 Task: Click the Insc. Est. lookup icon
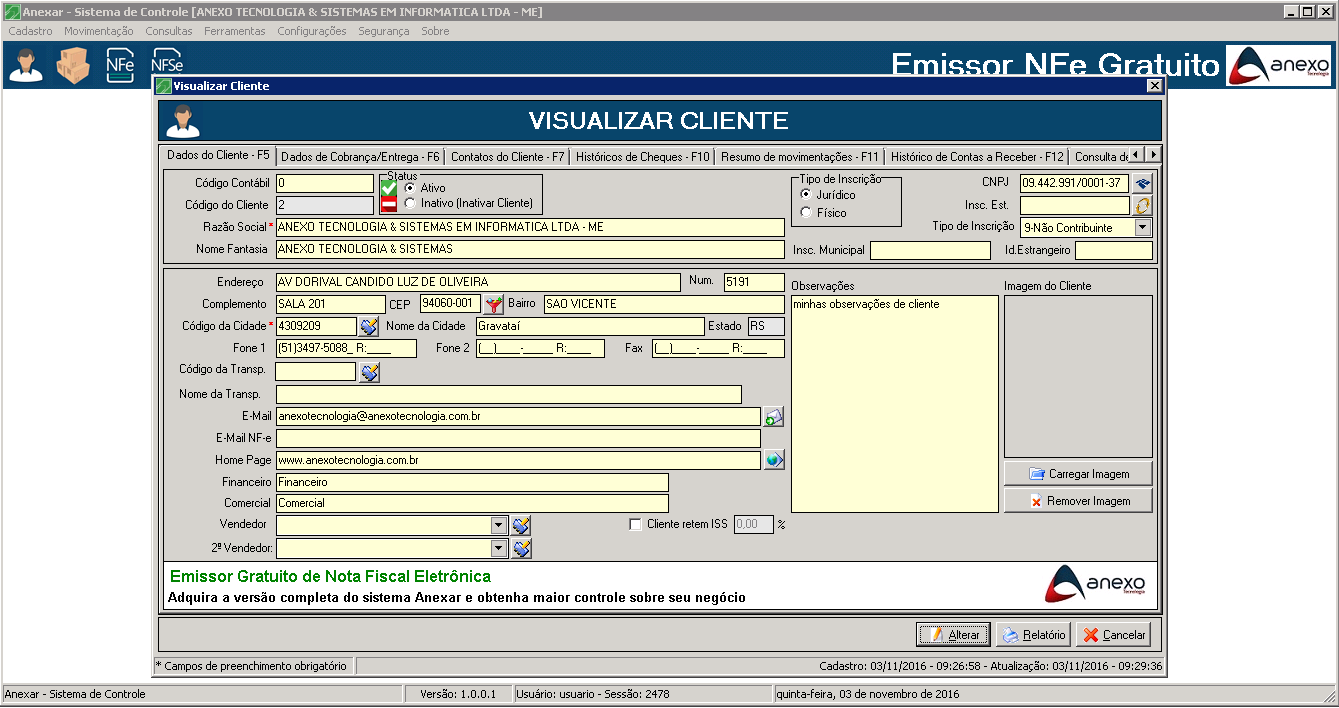coord(1143,205)
